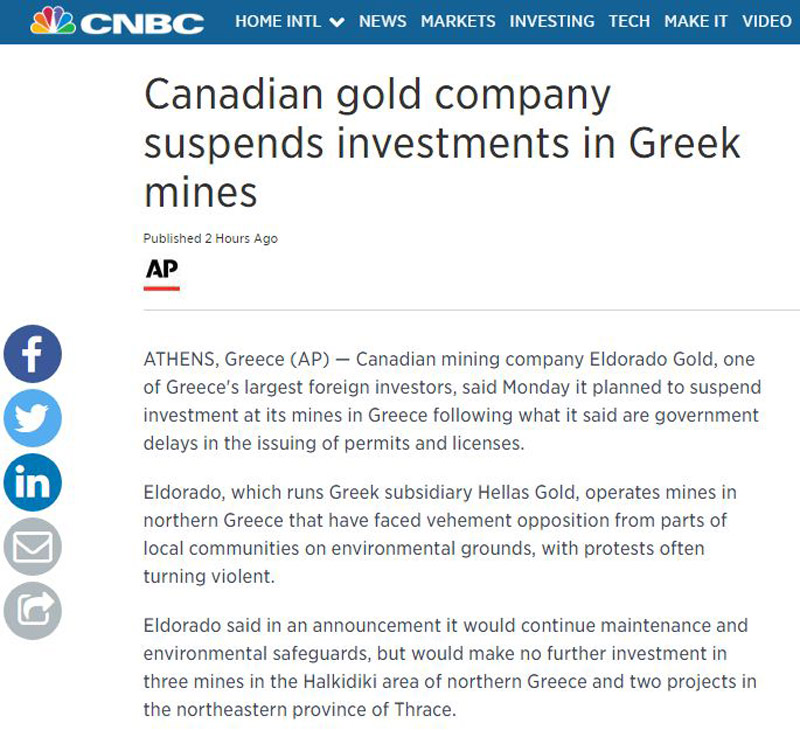Click the HOME INTL text label
Screen dimensions: 800x730
(x=278, y=21)
